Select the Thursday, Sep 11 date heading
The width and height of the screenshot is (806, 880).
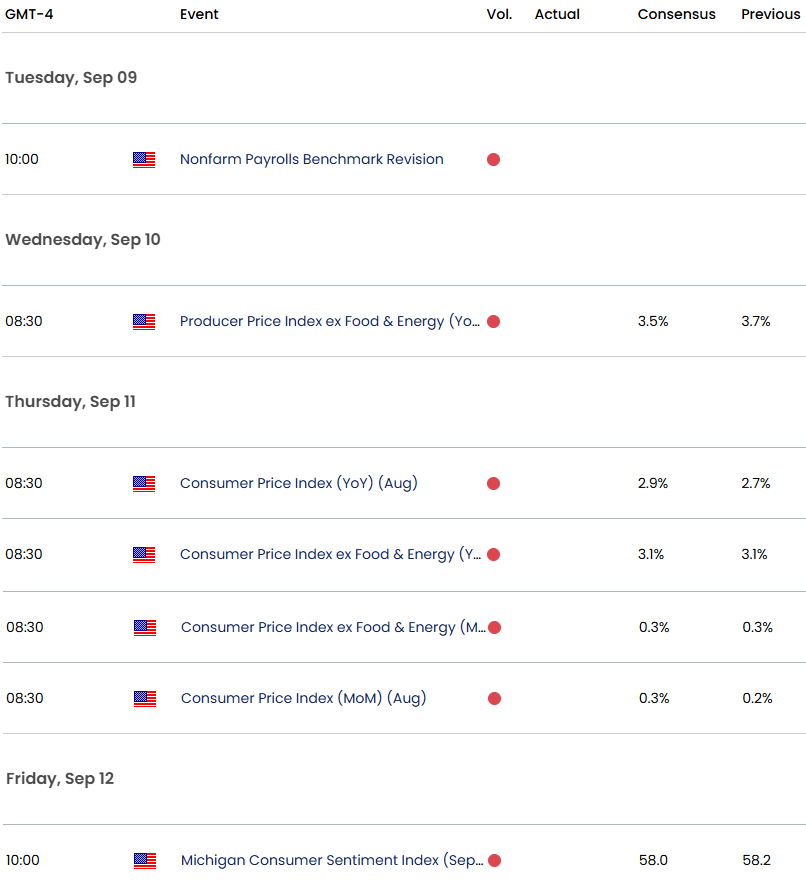coord(70,402)
